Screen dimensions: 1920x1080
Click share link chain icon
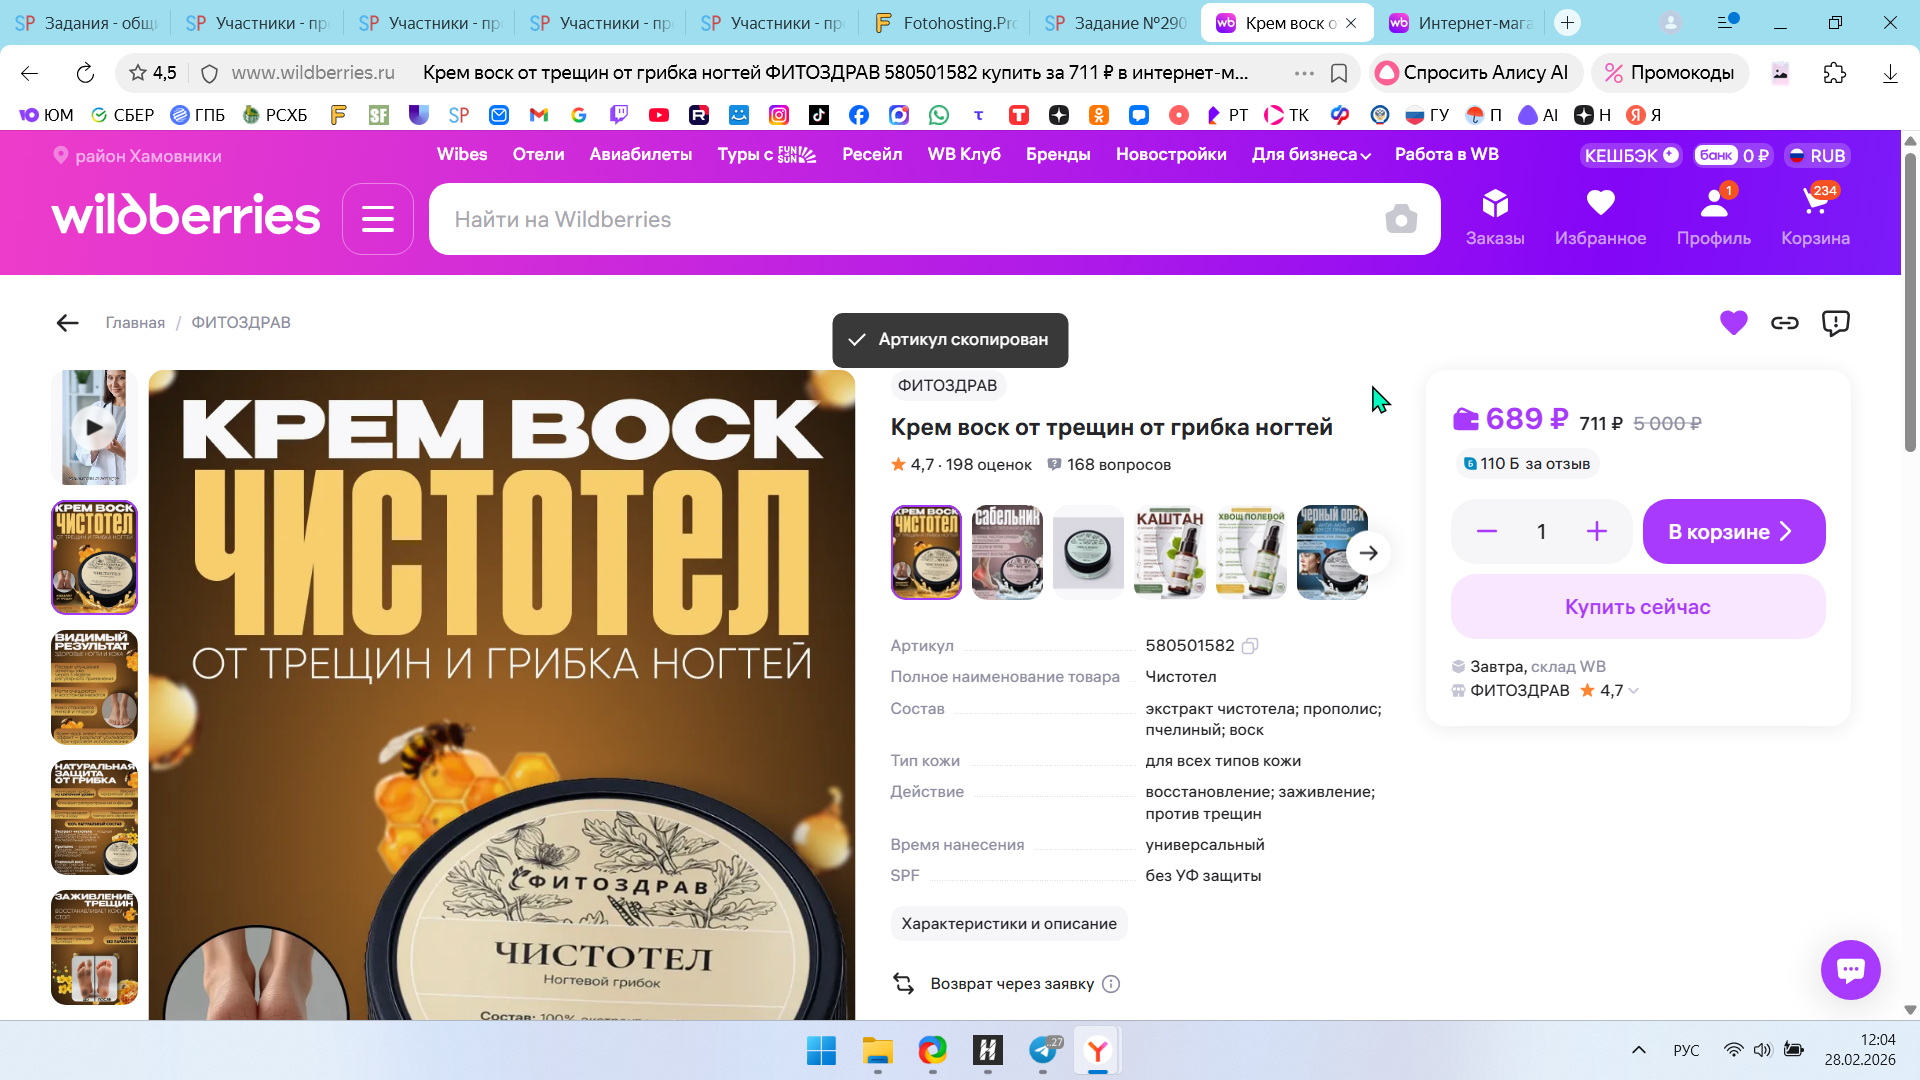click(x=1784, y=323)
